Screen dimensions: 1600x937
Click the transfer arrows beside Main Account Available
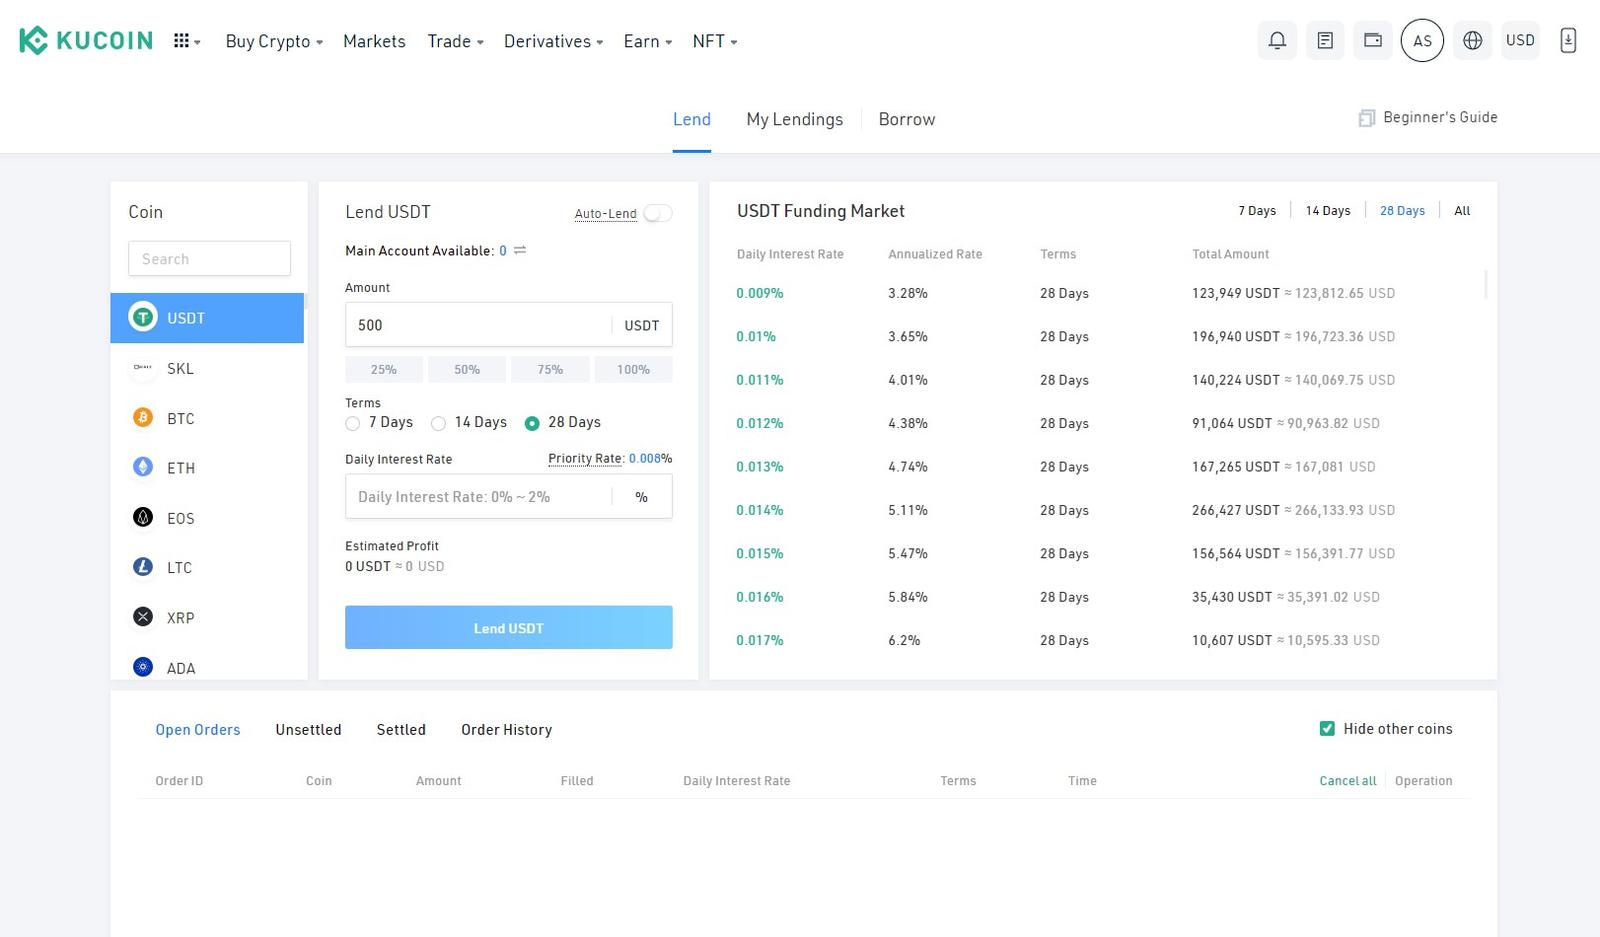(x=520, y=250)
